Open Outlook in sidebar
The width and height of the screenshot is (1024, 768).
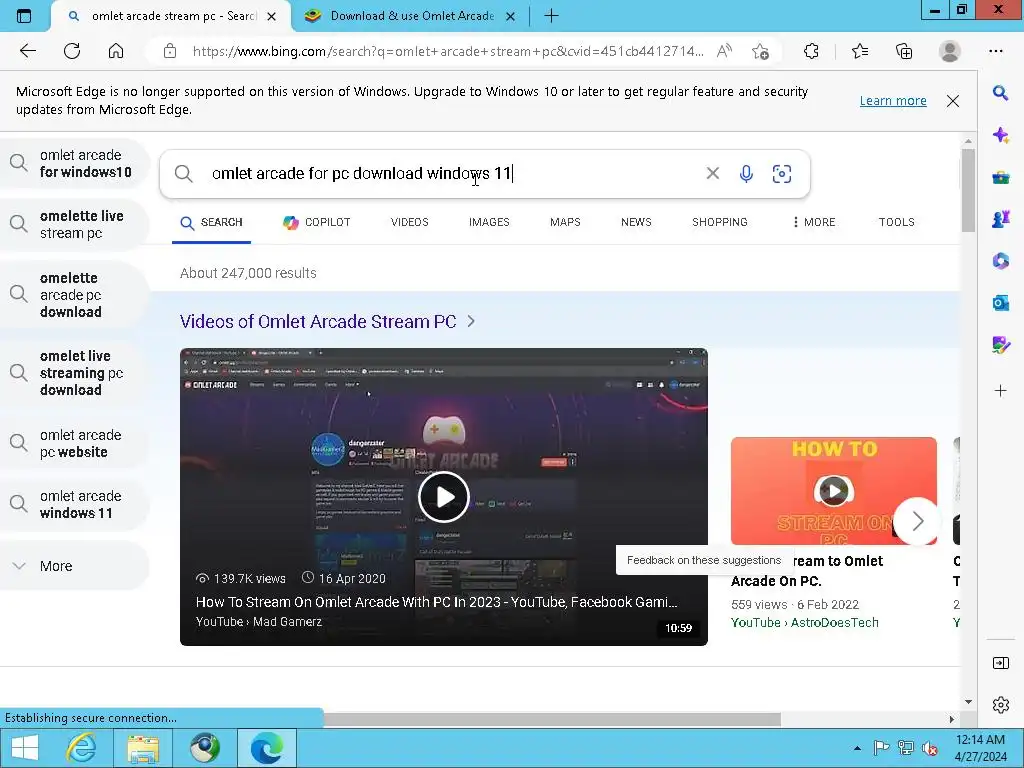click(x=1000, y=303)
